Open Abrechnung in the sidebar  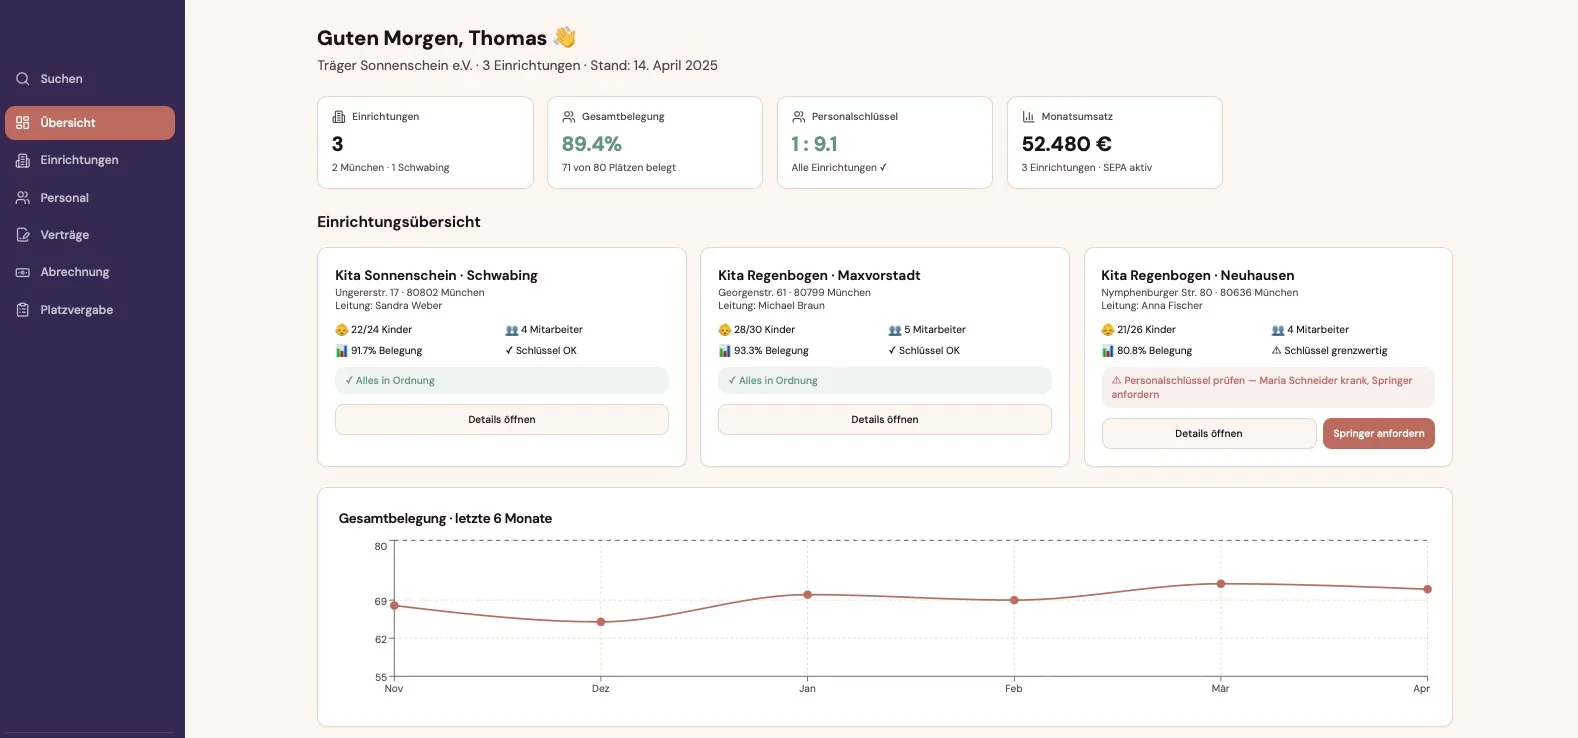[x=90, y=272]
